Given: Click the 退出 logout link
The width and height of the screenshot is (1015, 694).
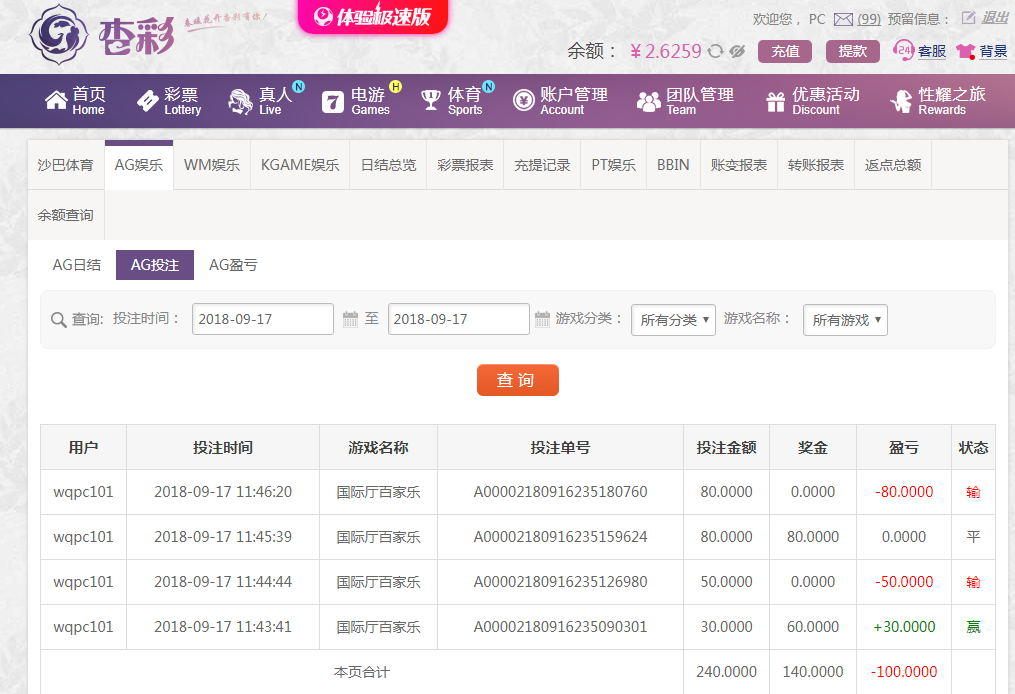Looking at the screenshot, I should pyautogui.click(x=995, y=18).
